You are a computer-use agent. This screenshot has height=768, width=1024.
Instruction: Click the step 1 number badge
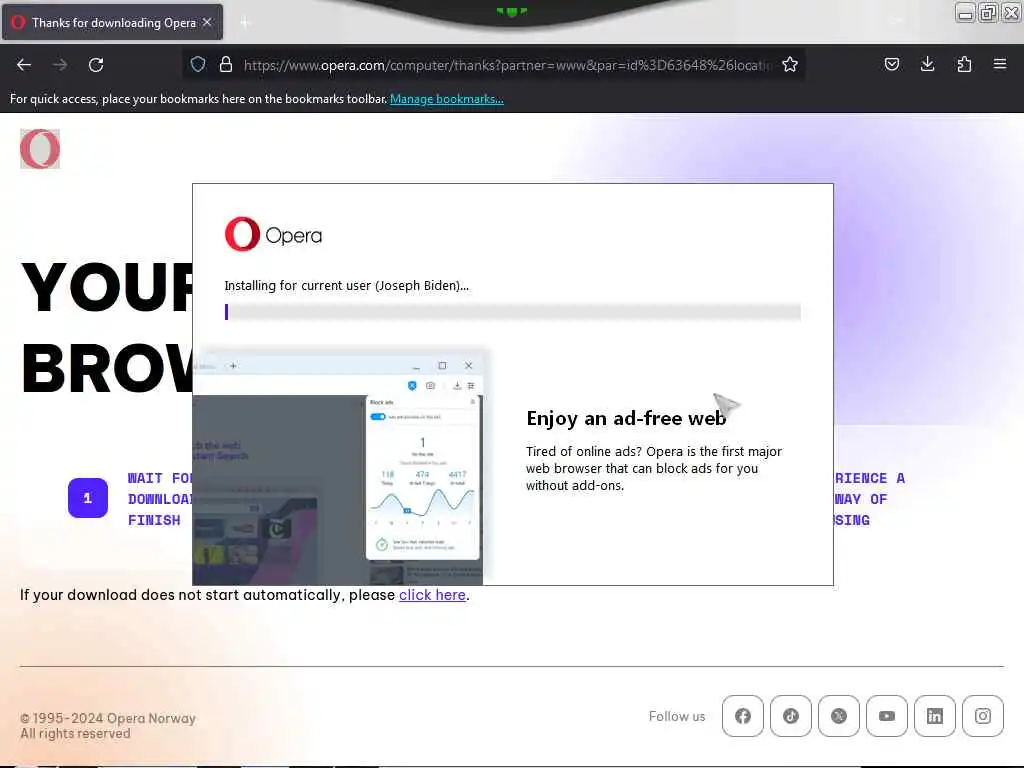click(x=88, y=498)
